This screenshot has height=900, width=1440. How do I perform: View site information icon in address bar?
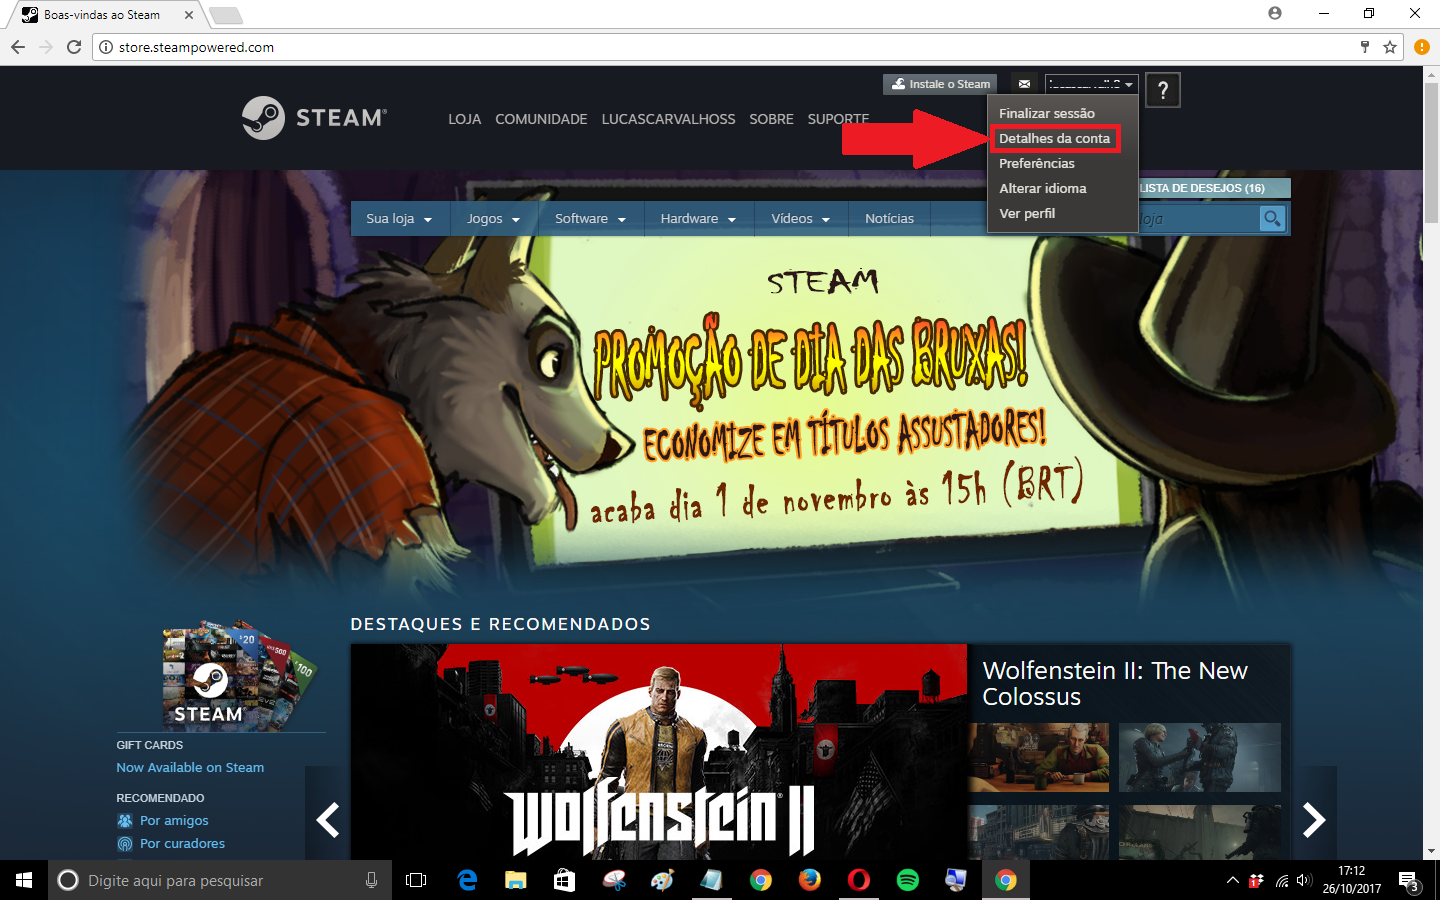point(106,47)
